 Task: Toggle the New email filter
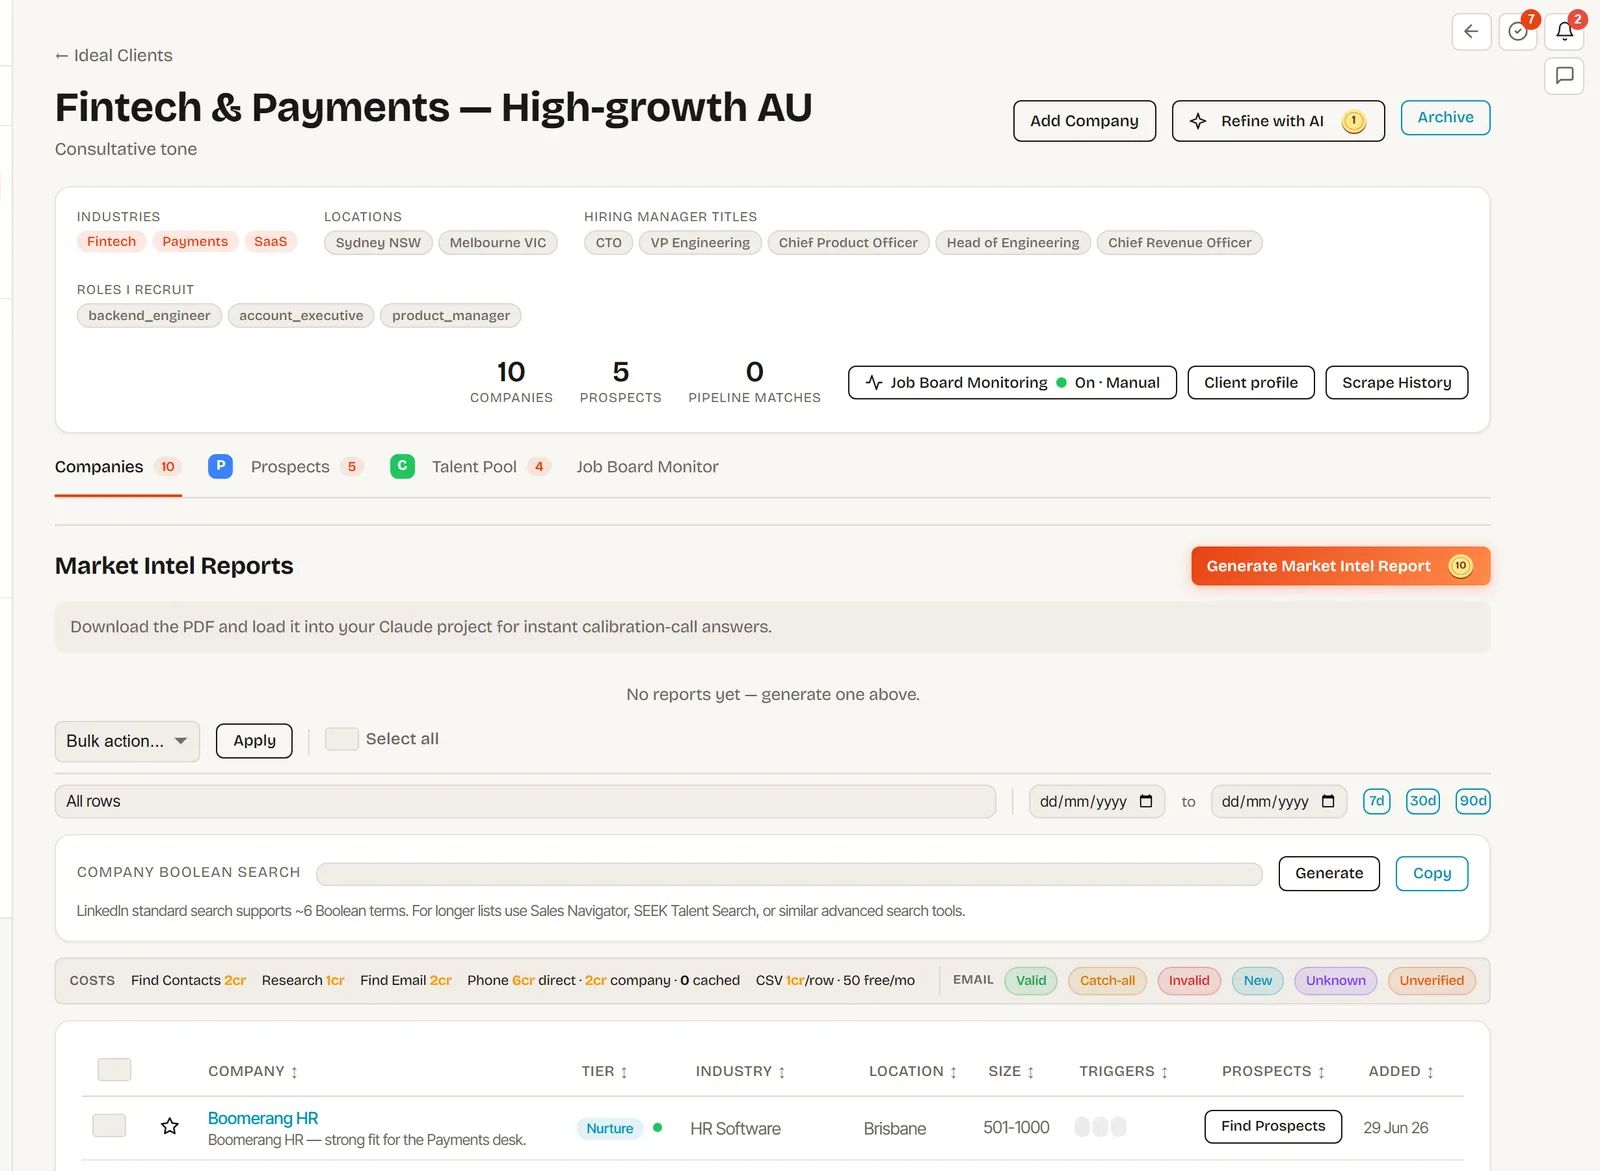[1258, 981]
